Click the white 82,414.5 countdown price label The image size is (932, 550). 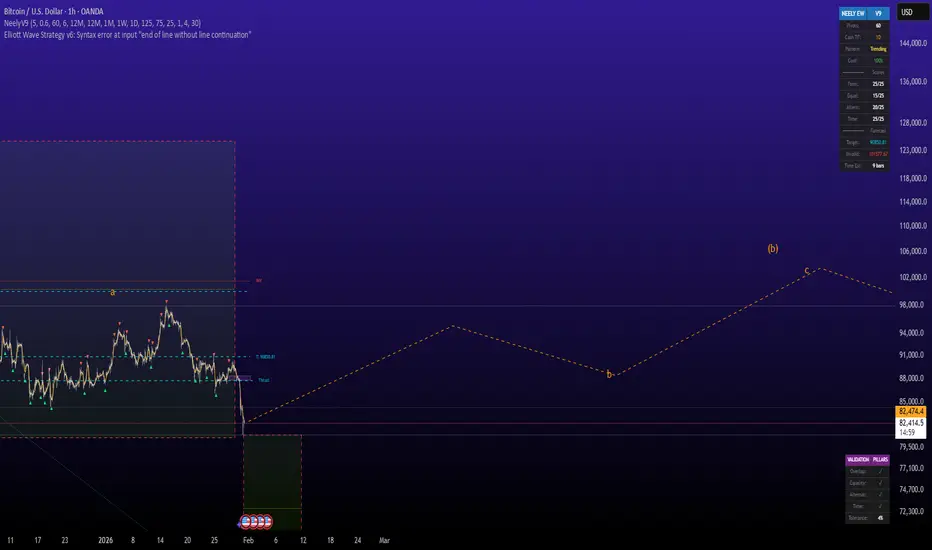coord(910,423)
